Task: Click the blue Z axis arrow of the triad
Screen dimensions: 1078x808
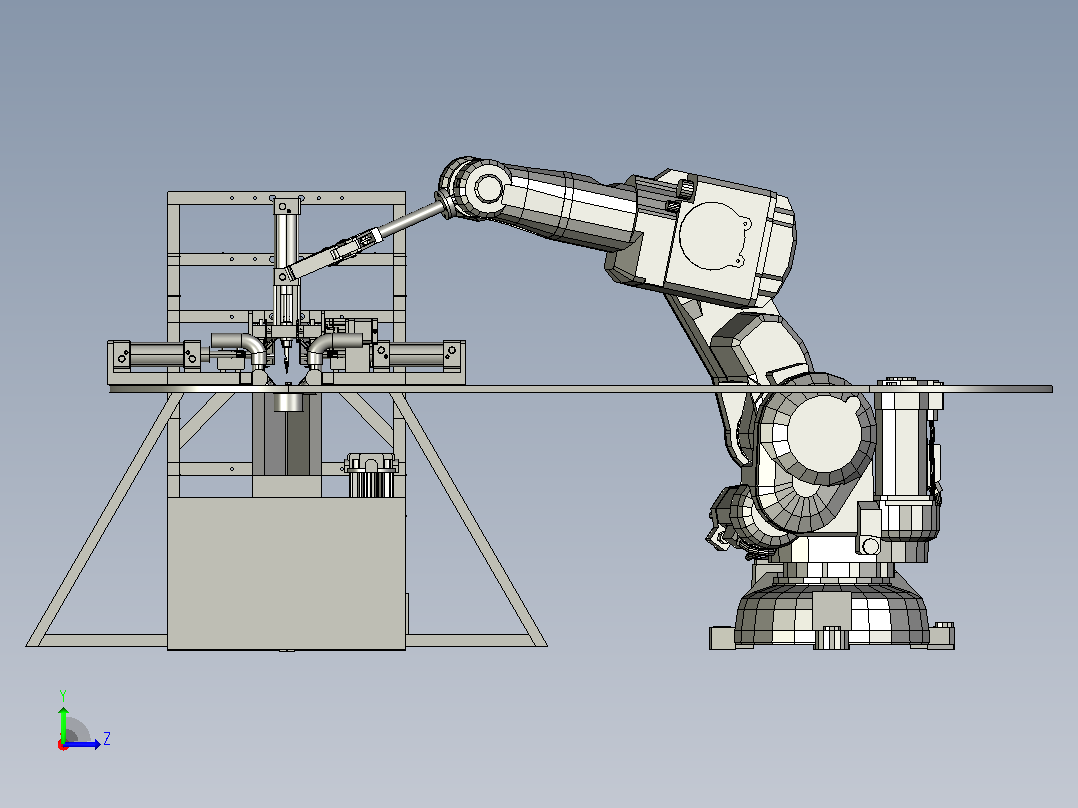Action: [83, 744]
